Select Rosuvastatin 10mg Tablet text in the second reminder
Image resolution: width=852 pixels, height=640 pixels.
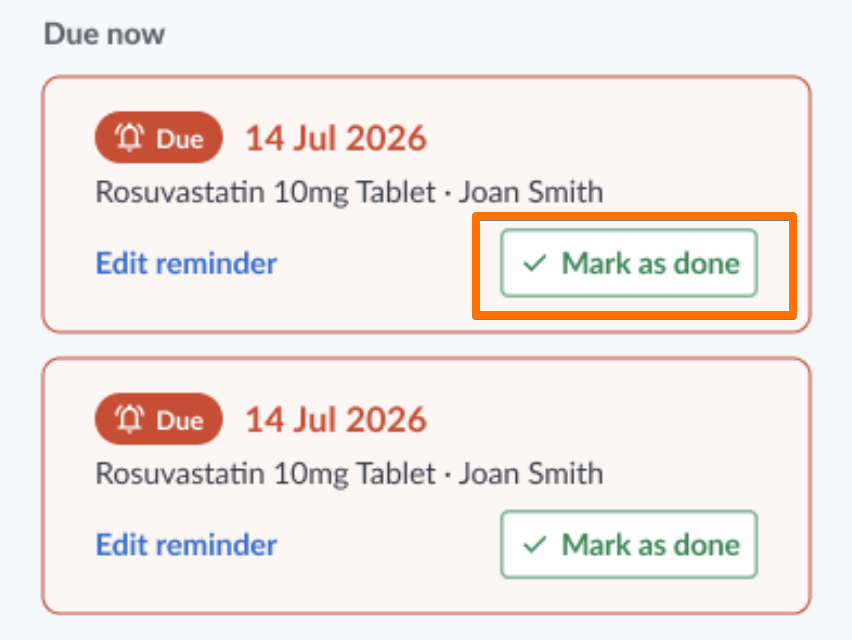(266, 474)
